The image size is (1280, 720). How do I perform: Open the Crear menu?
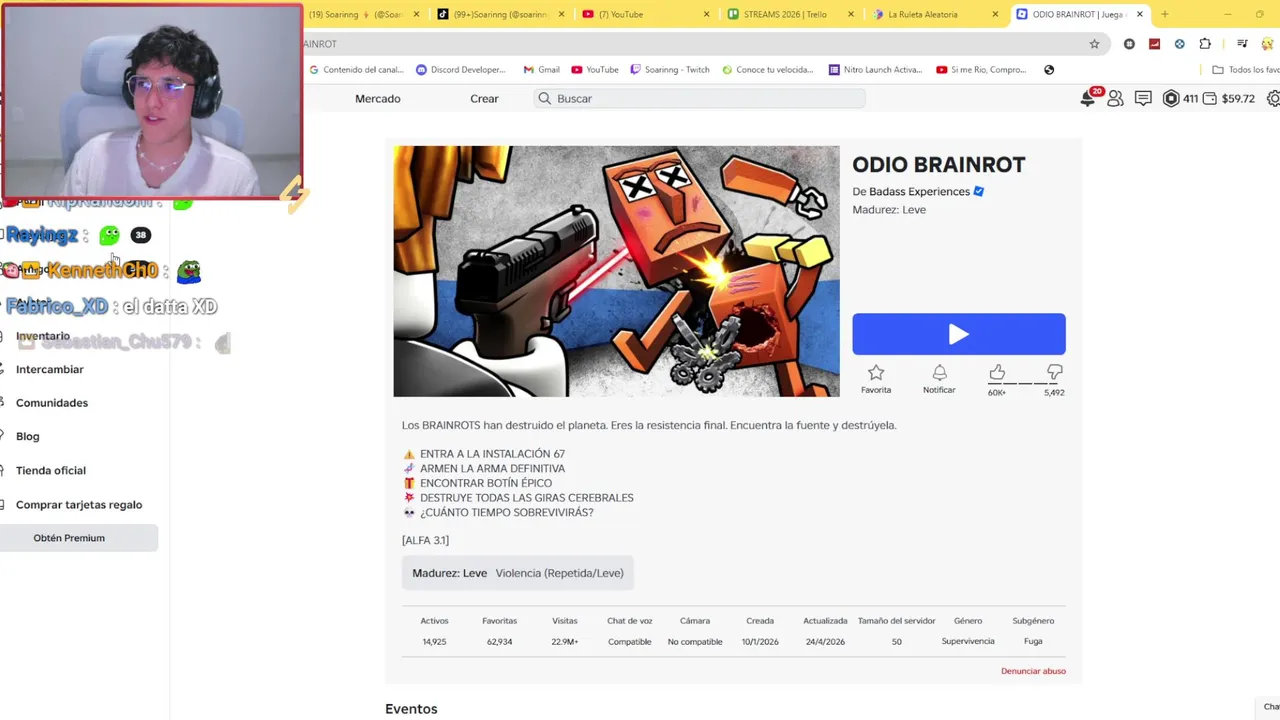484,98
